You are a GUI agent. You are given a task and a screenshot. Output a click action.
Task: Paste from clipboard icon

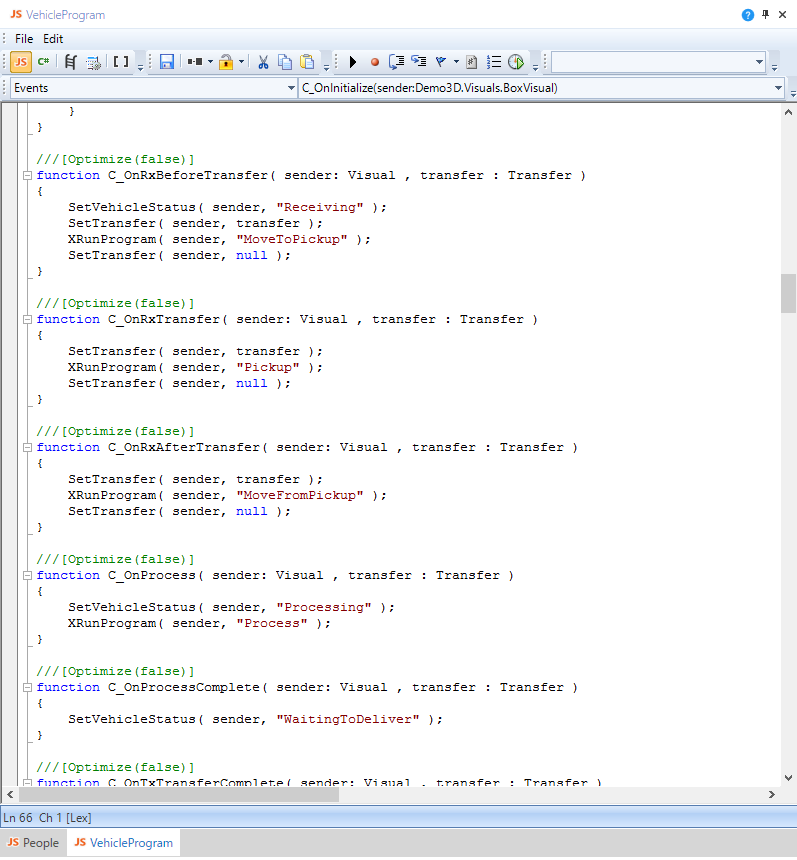[x=308, y=62]
